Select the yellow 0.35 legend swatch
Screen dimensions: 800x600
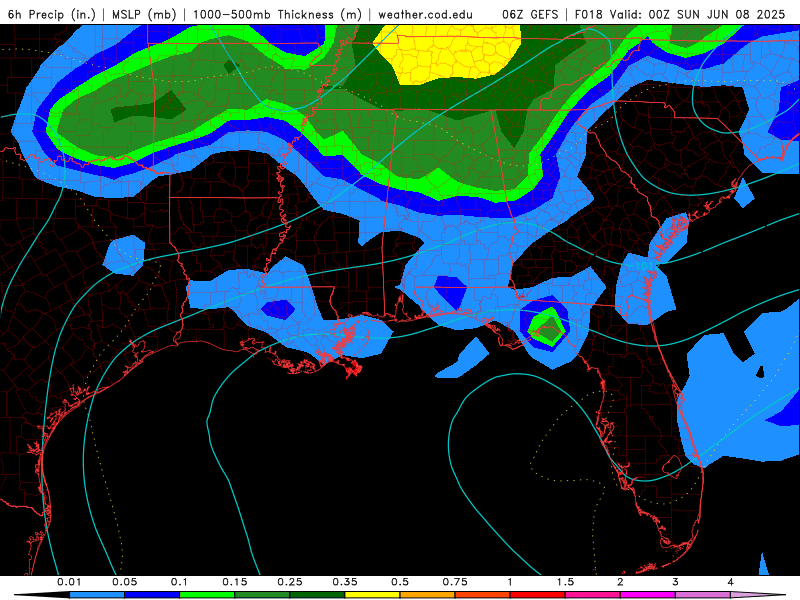tap(372, 595)
